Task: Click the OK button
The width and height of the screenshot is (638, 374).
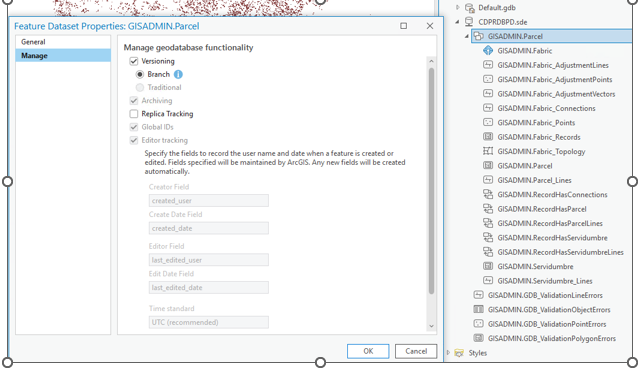Action: [368, 351]
